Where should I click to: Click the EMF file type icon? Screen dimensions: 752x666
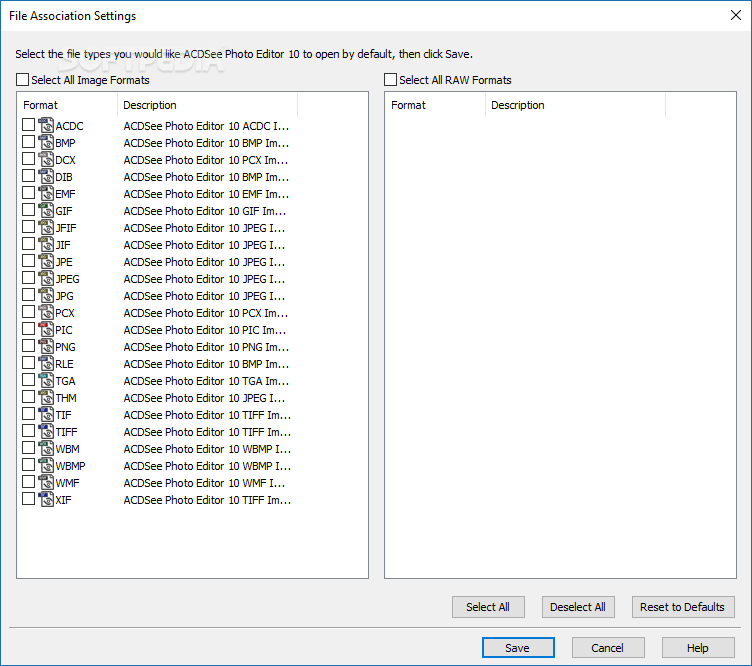point(46,194)
